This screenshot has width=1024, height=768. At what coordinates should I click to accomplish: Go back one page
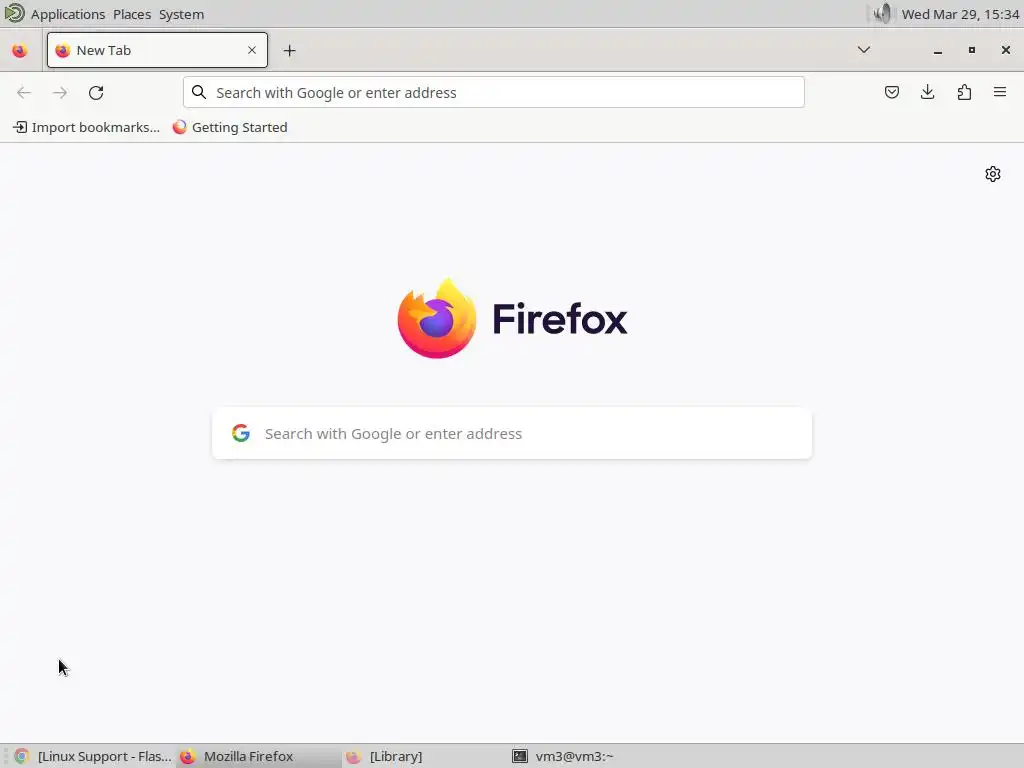pyautogui.click(x=24, y=93)
